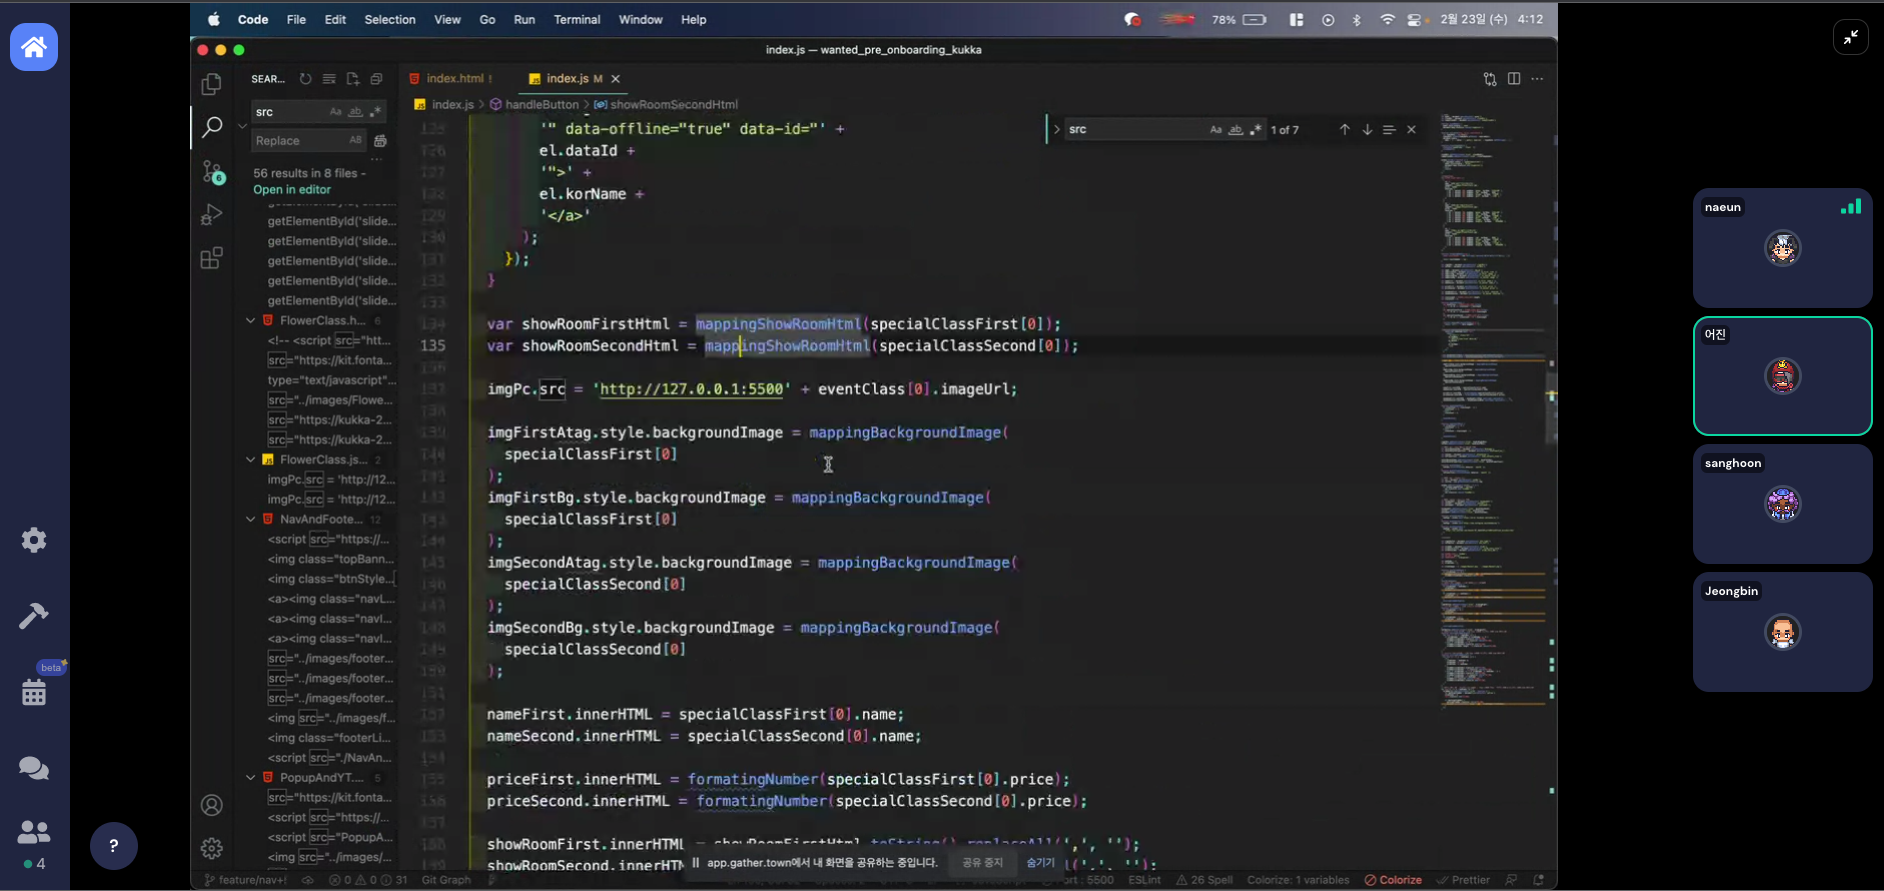Select the naeun participant tile
Viewport: 1884px width, 891px height.
point(1782,248)
